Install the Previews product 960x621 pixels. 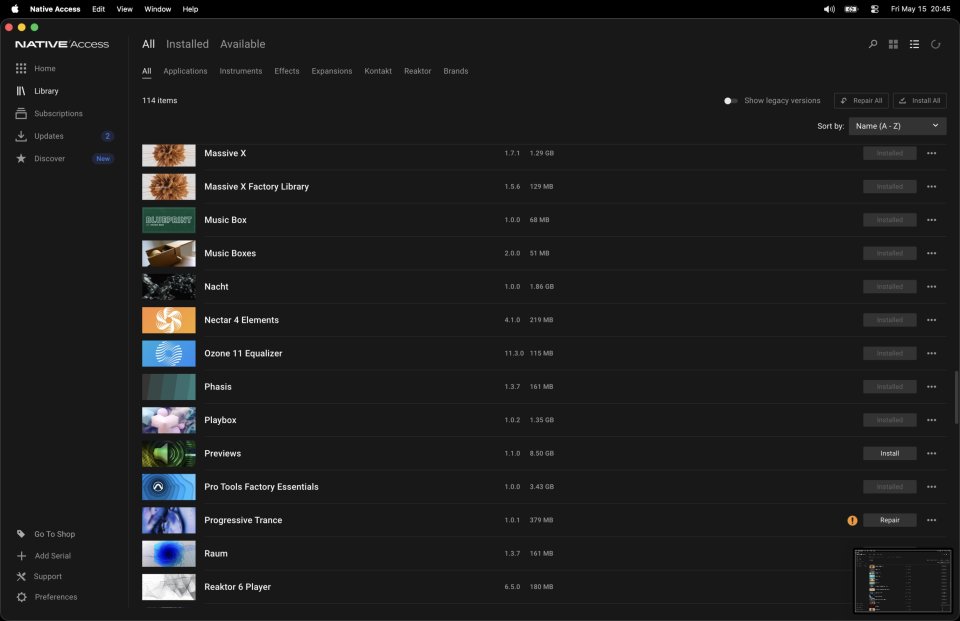pos(890,453)
